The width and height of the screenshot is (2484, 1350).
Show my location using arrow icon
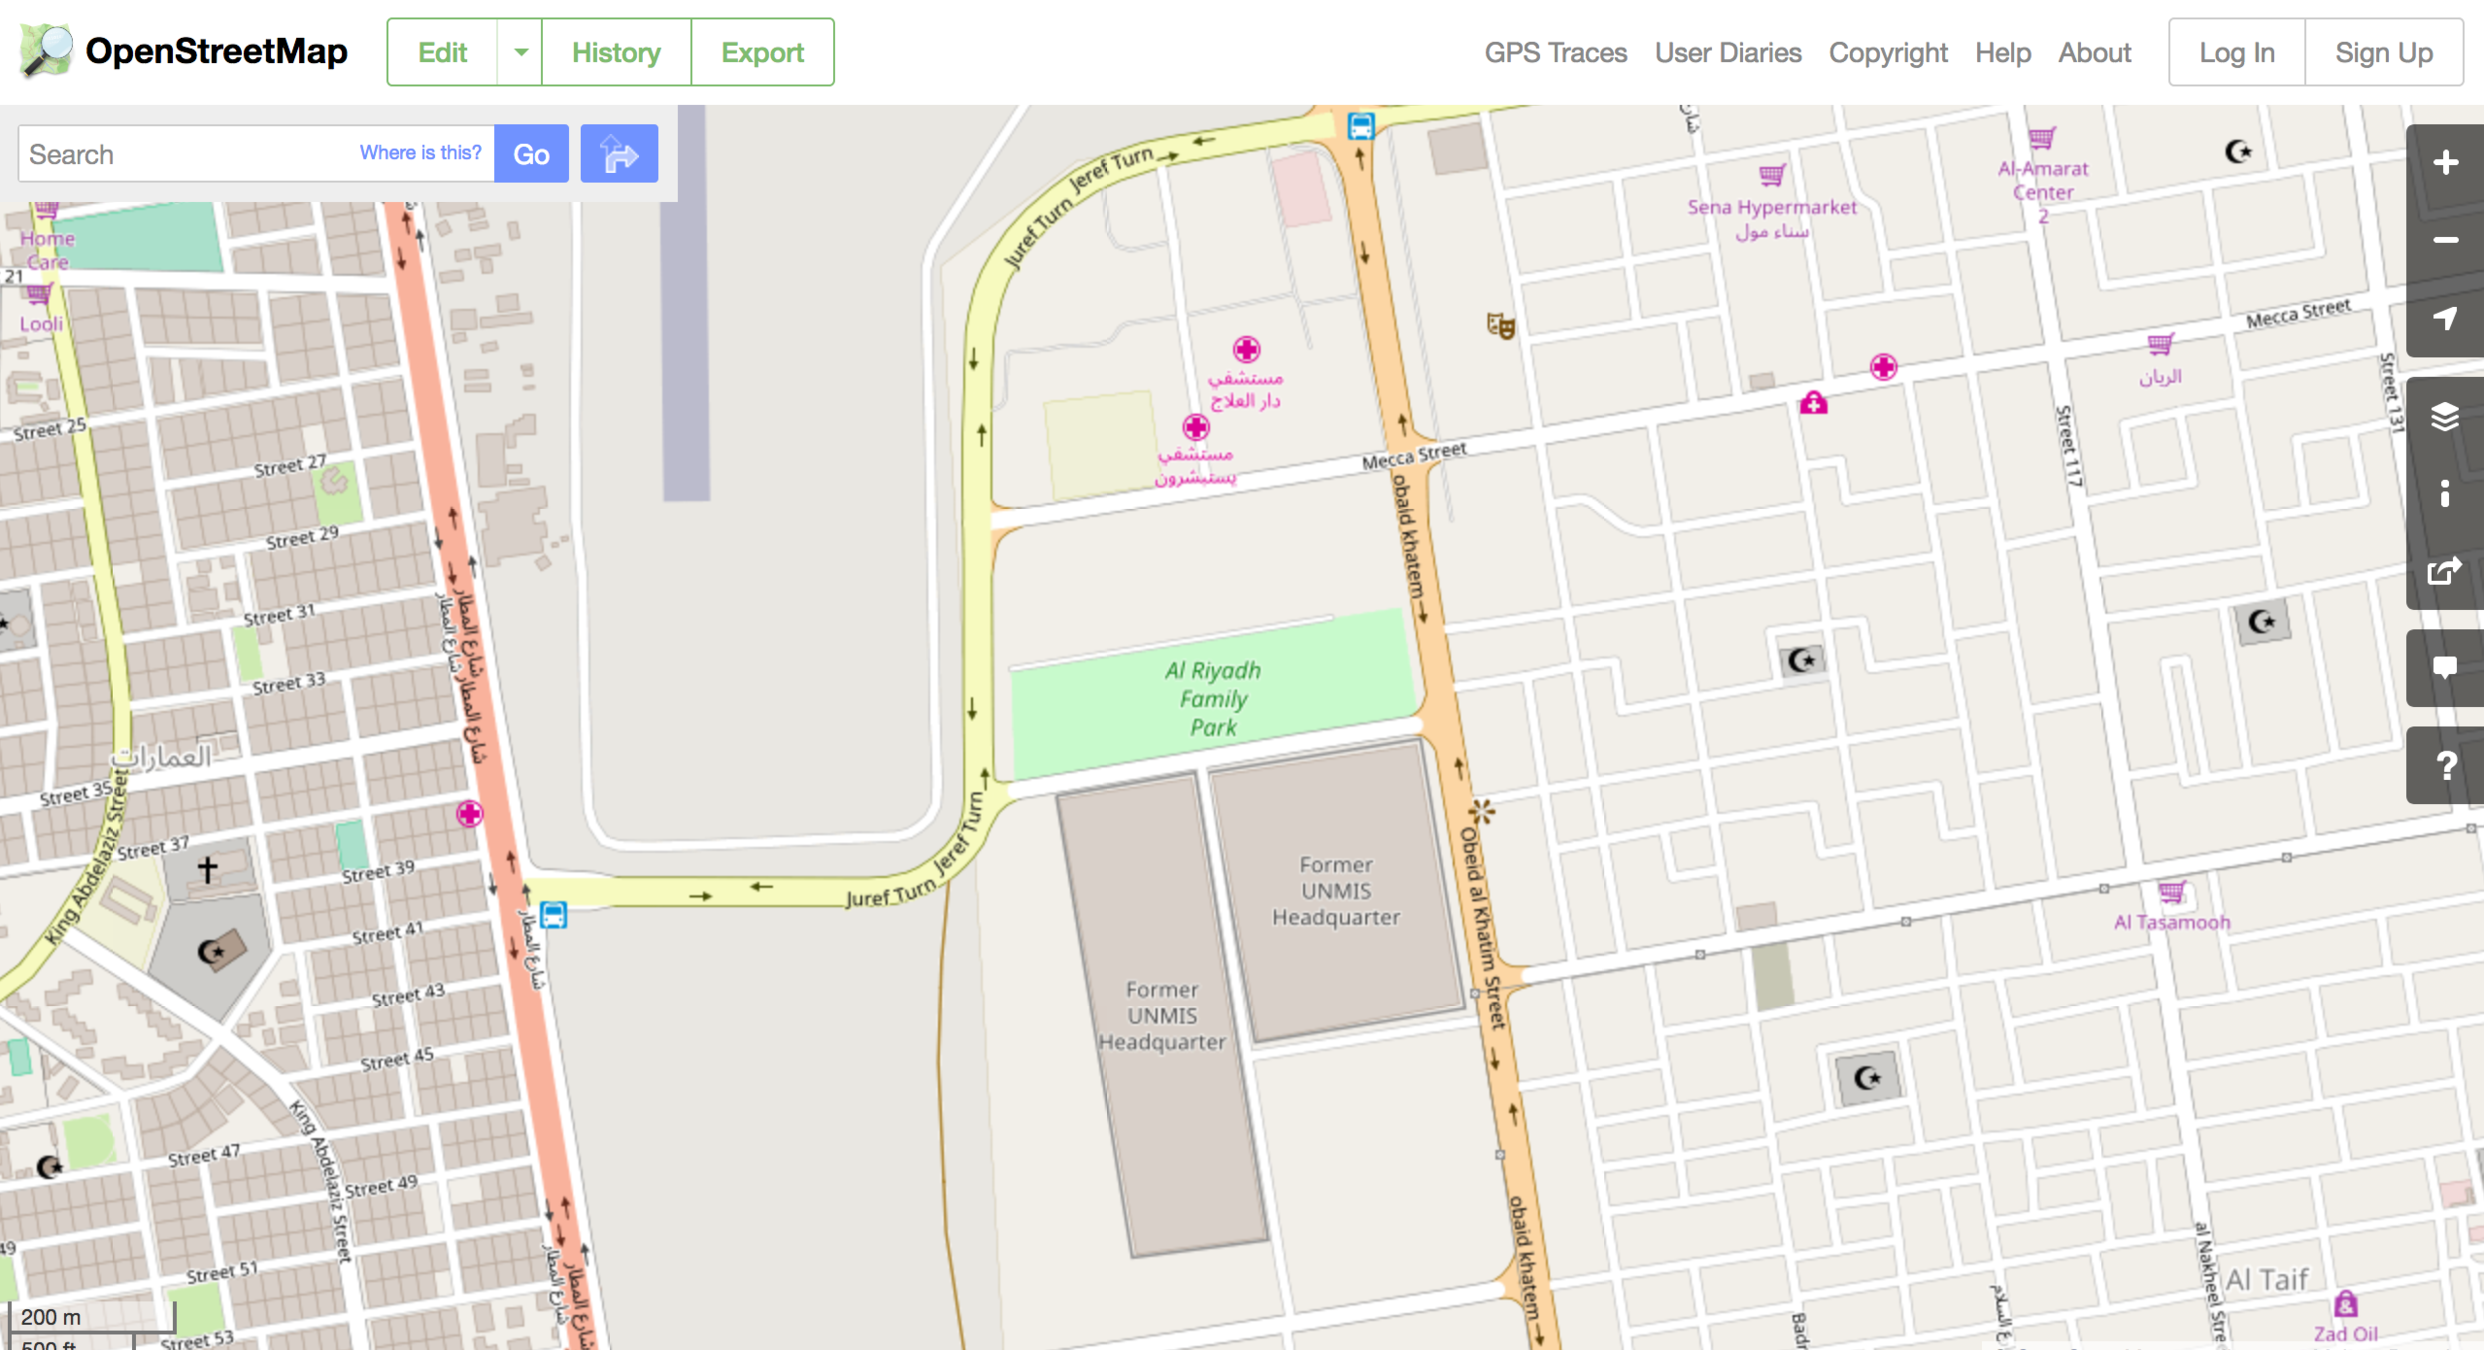point(2445,319)
